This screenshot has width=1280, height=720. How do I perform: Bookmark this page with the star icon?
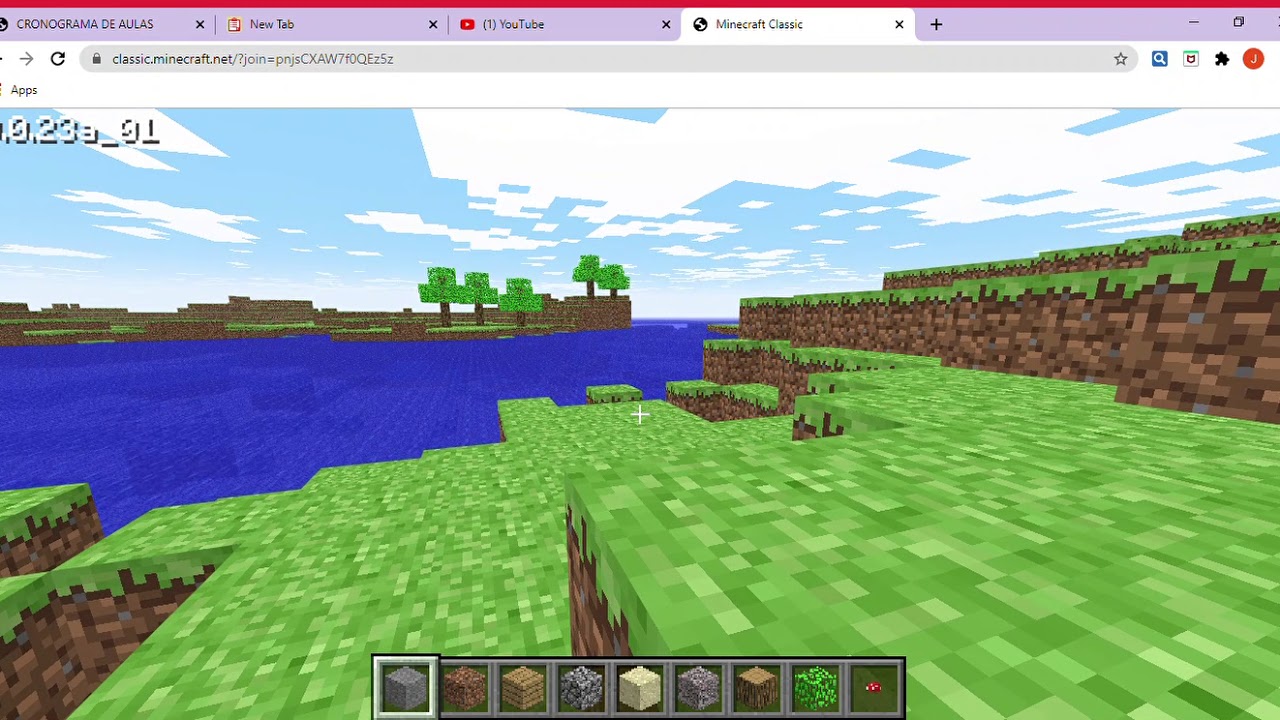1120,59
